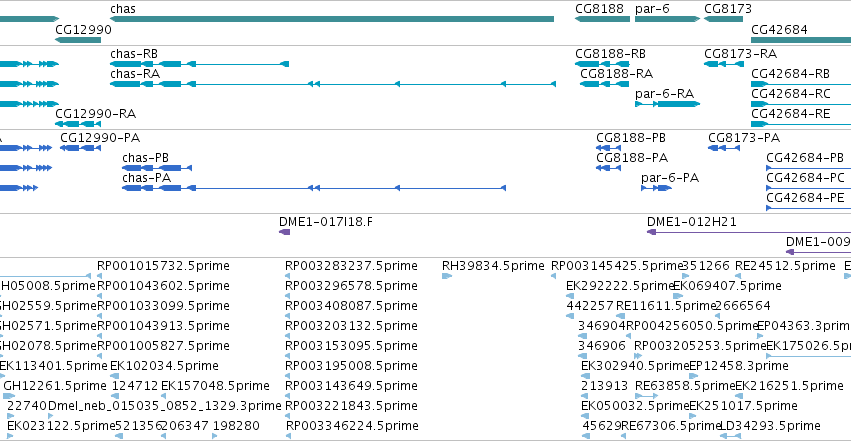Click the CG8173-RA transcript

(x=724, y=64)
